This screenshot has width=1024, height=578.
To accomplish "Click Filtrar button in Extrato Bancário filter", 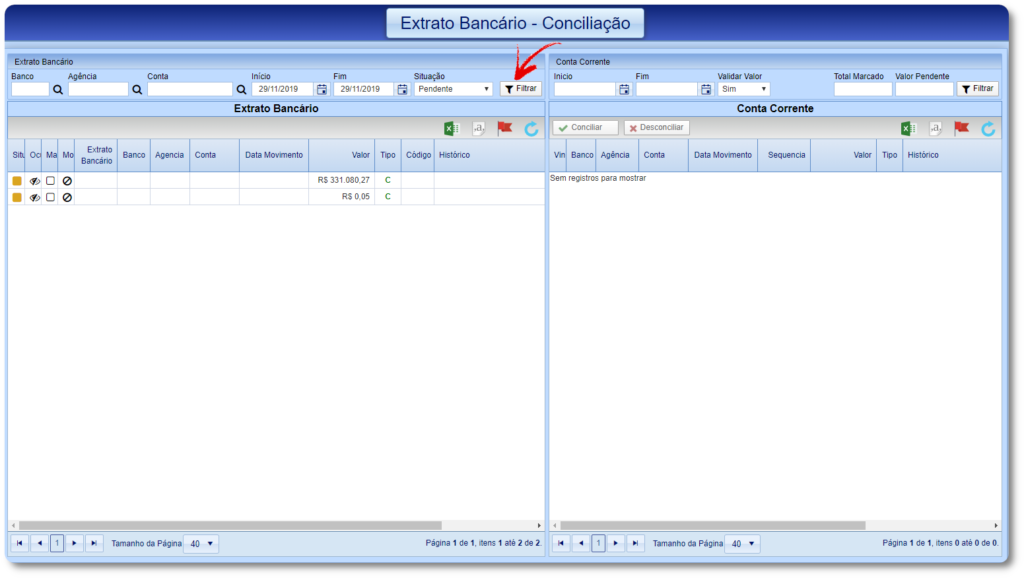I will point(520,89).
